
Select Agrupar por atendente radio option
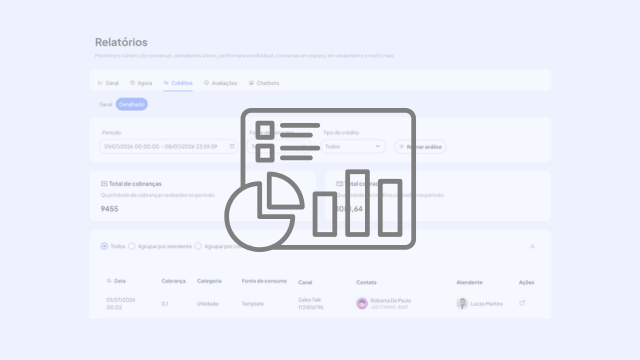click(x=131, y=246)
